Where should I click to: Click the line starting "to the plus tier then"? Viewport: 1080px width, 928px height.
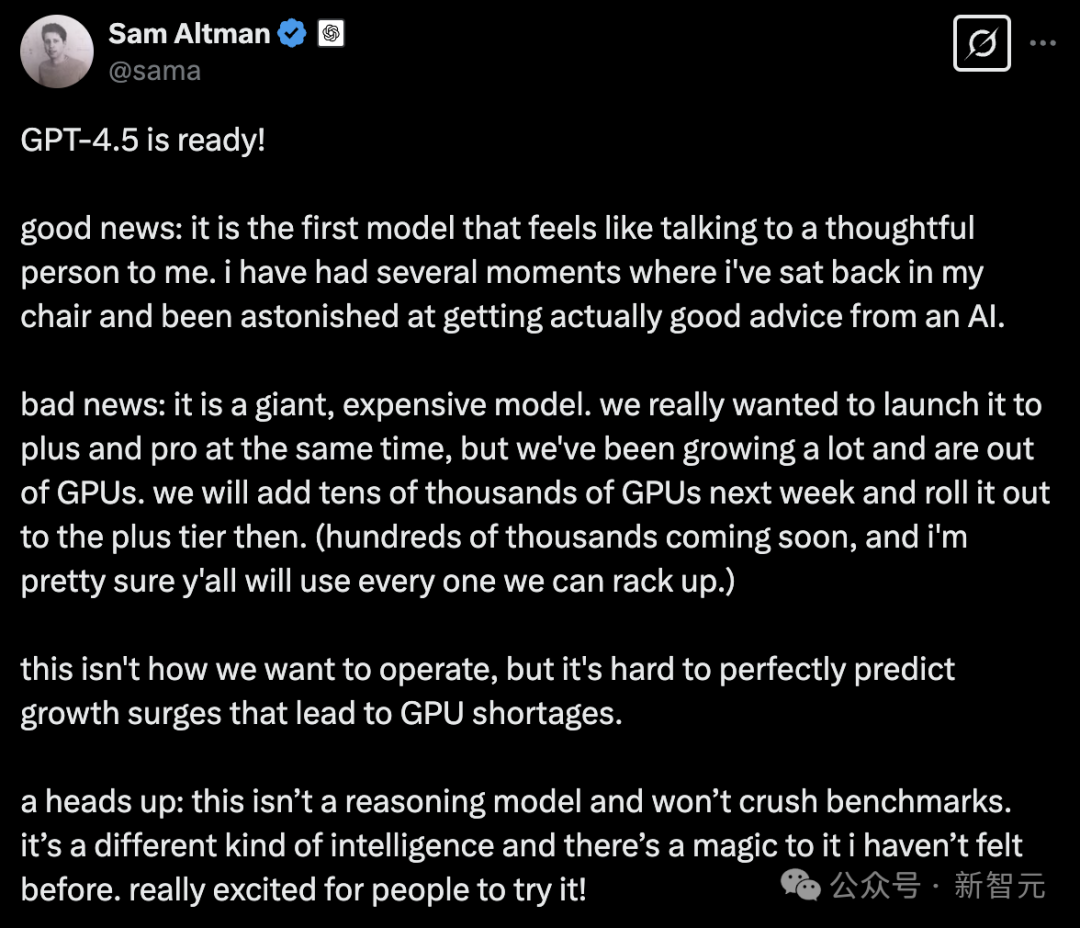pyautogui.click(x=494, y=537)
